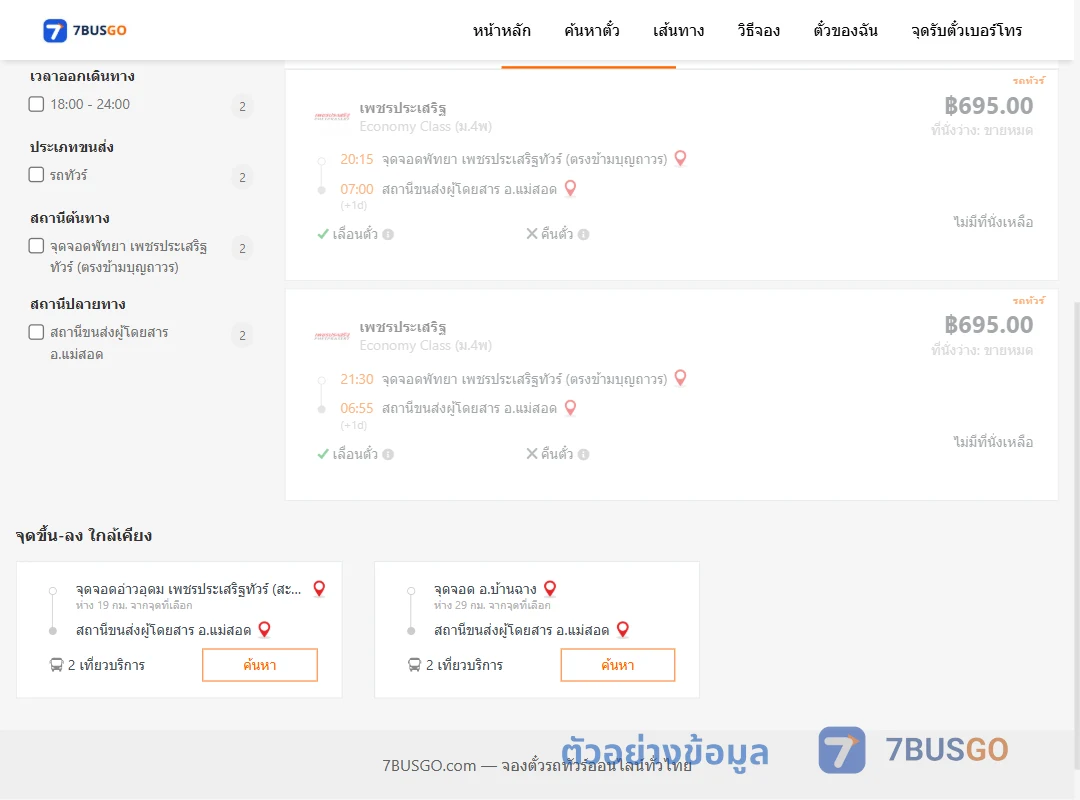
Task: Click ค้นหา button for อ.บ้านฉาง route
Action: click(x=618, y=665)
